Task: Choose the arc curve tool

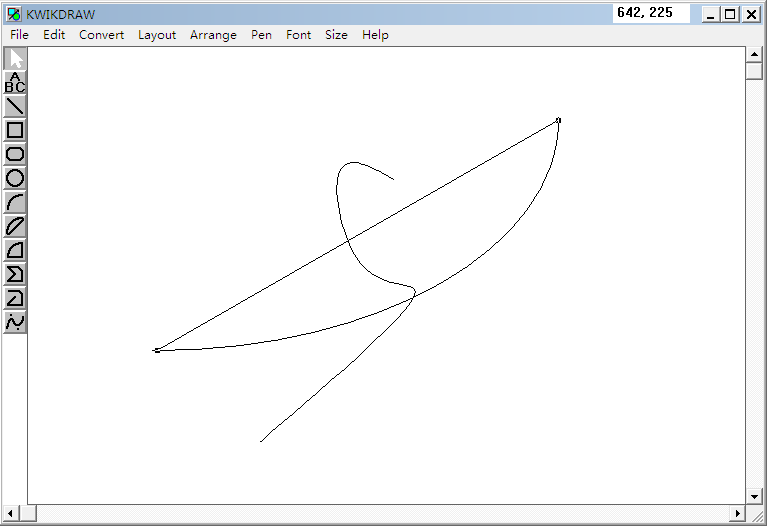Action: pyautogui.click(x=15, y=202)
